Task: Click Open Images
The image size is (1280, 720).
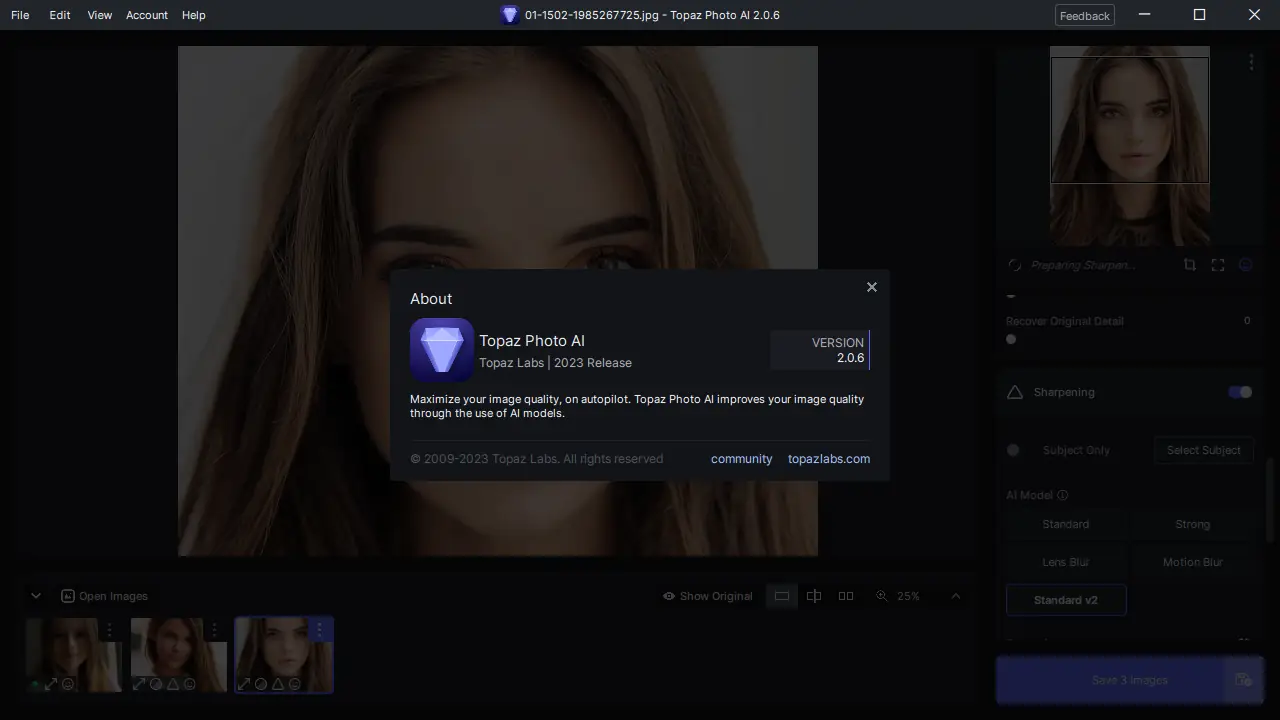Action: click(x=104, y=596)
